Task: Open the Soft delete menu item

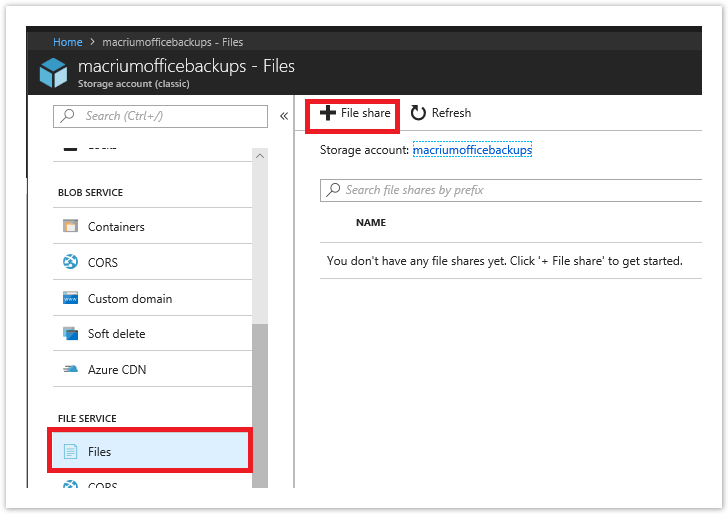Action: click(x=152, y=333)
